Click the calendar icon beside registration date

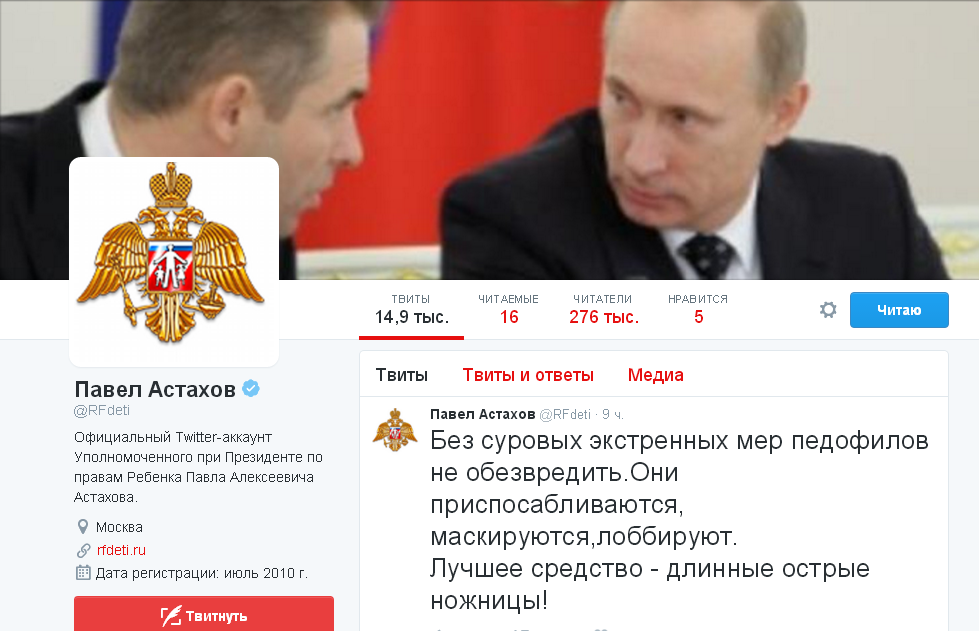[x=83, y=572]
